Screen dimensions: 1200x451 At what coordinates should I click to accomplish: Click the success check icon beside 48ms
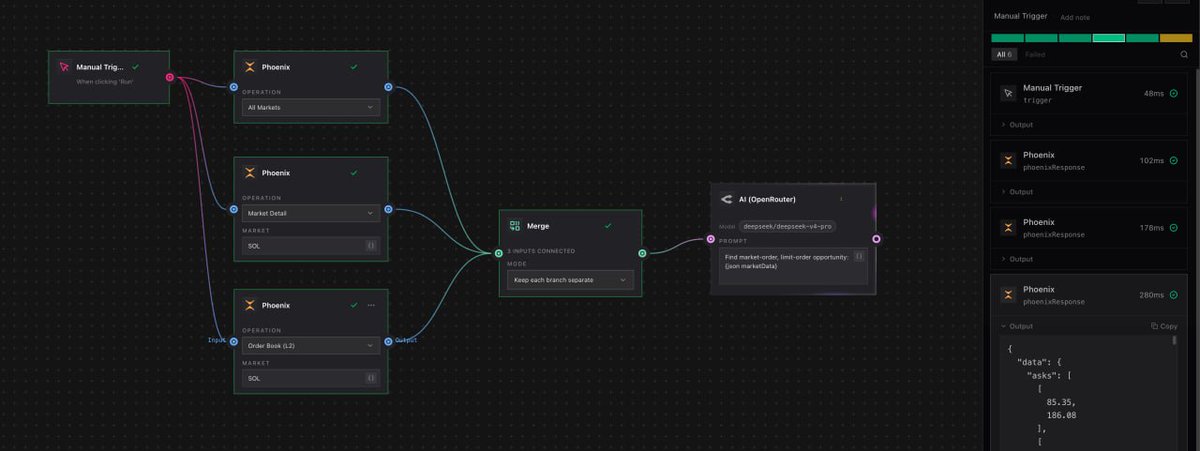pos(1173,93)
